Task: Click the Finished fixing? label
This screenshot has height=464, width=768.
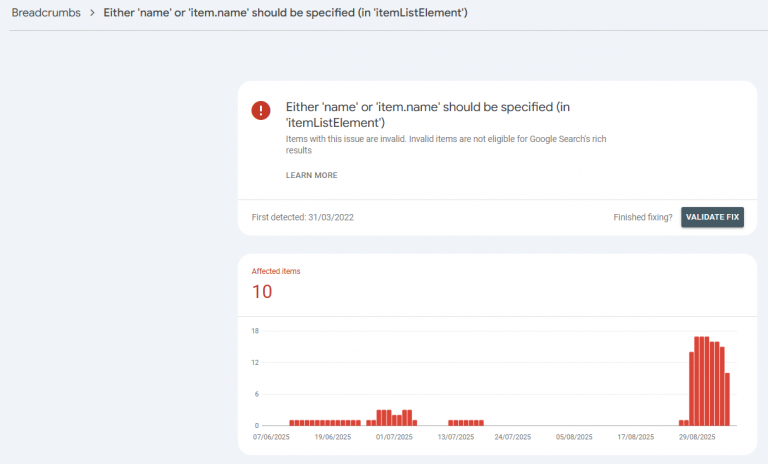Action: (x=643, y=217)
